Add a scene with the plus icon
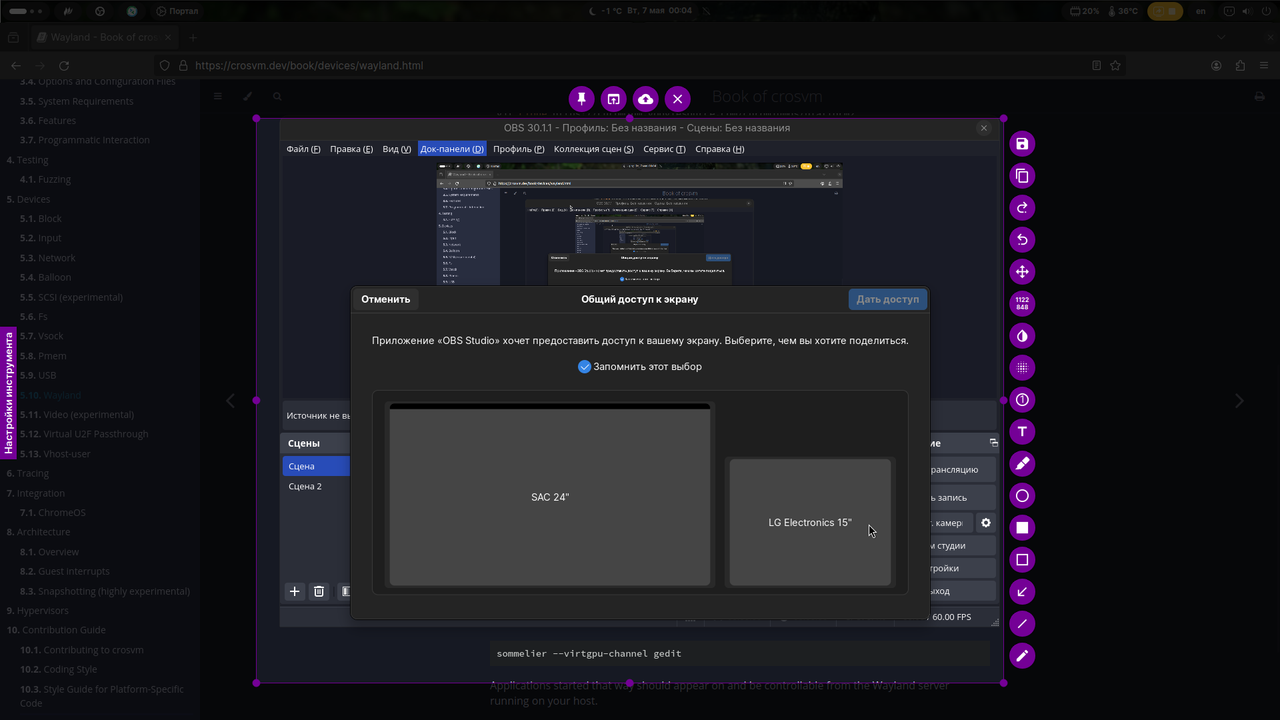This screenshot has width=1280, height=720. pos(295,591)
